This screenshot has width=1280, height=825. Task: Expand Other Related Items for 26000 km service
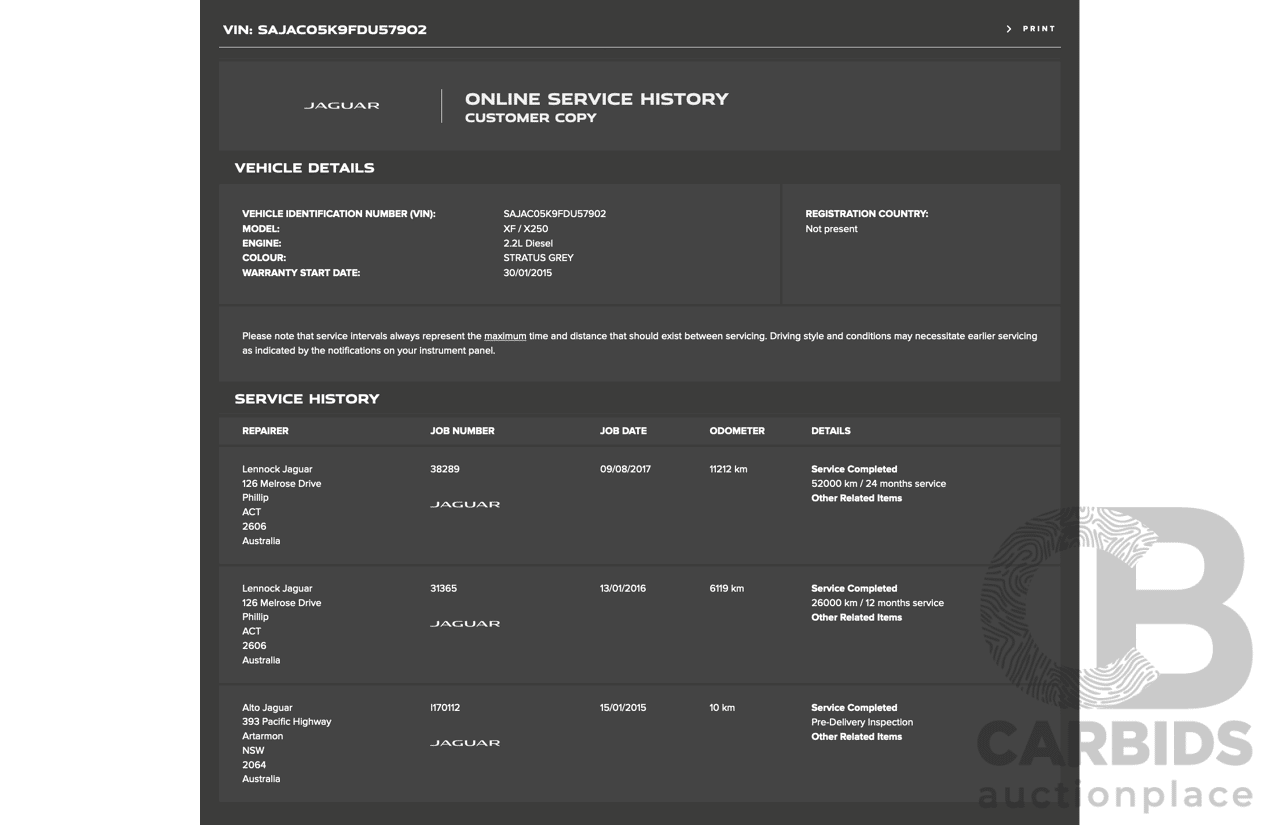click(x=856, y=617)
